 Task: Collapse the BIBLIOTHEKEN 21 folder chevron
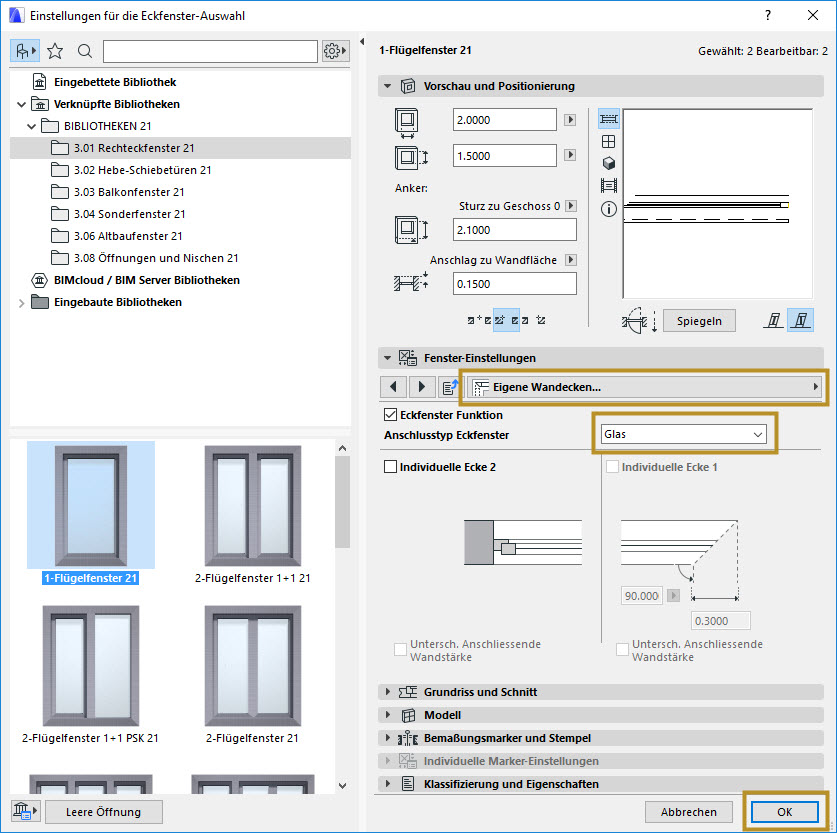pos(31,126)
